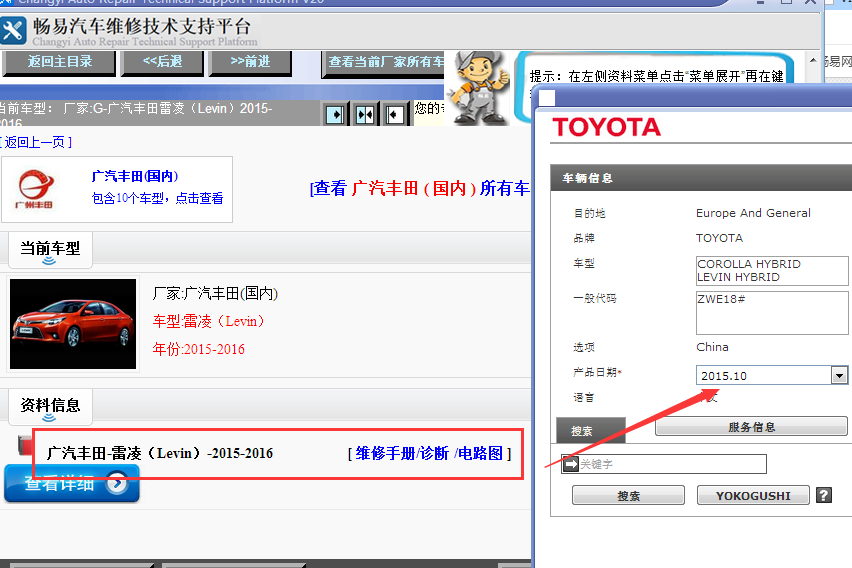Select the 2015.10 product date combo box
The height and width of the screenshot is (568, 852).
click(772, 375)
